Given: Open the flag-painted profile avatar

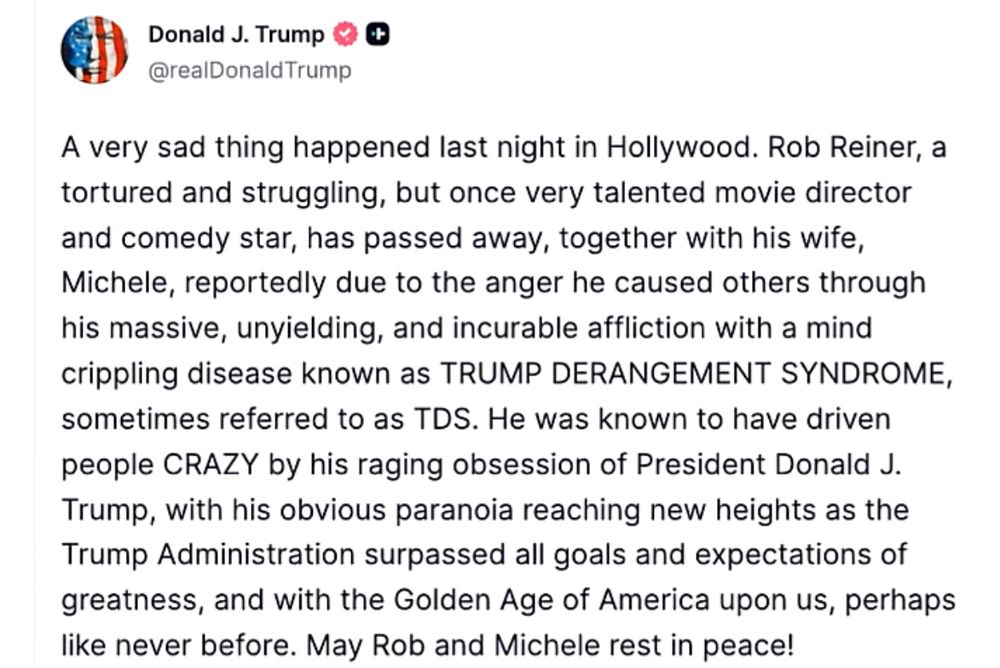Looking at the screenshot, I should point(94,50).
